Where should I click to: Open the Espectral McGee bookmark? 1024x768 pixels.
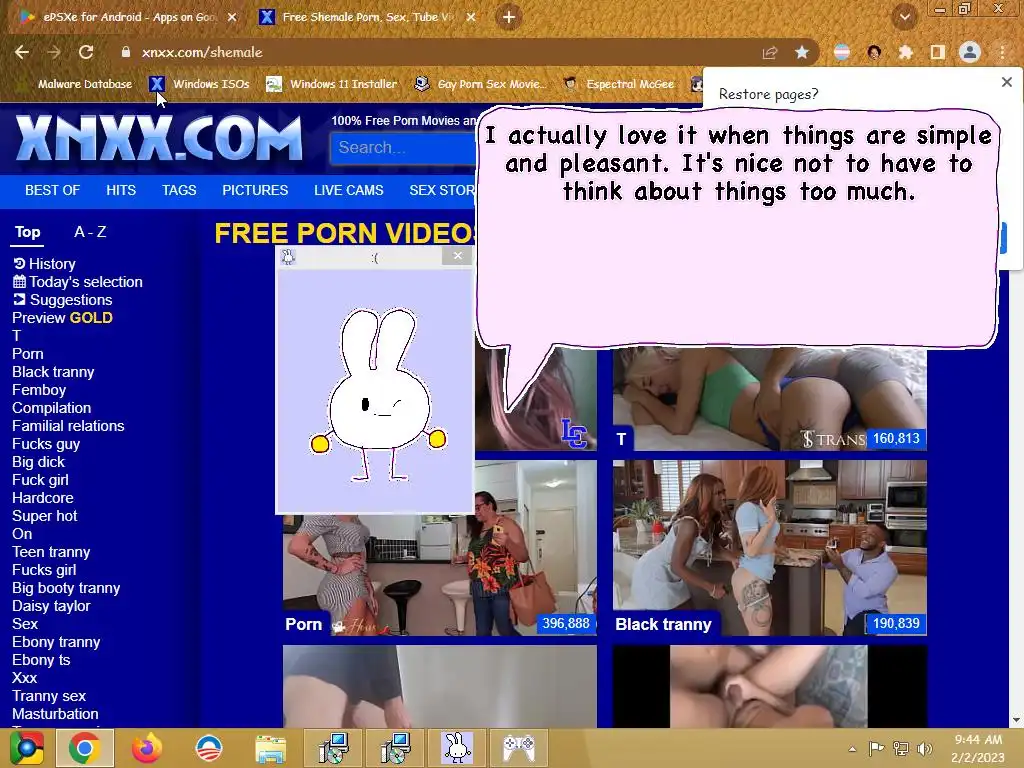[618, 84]
